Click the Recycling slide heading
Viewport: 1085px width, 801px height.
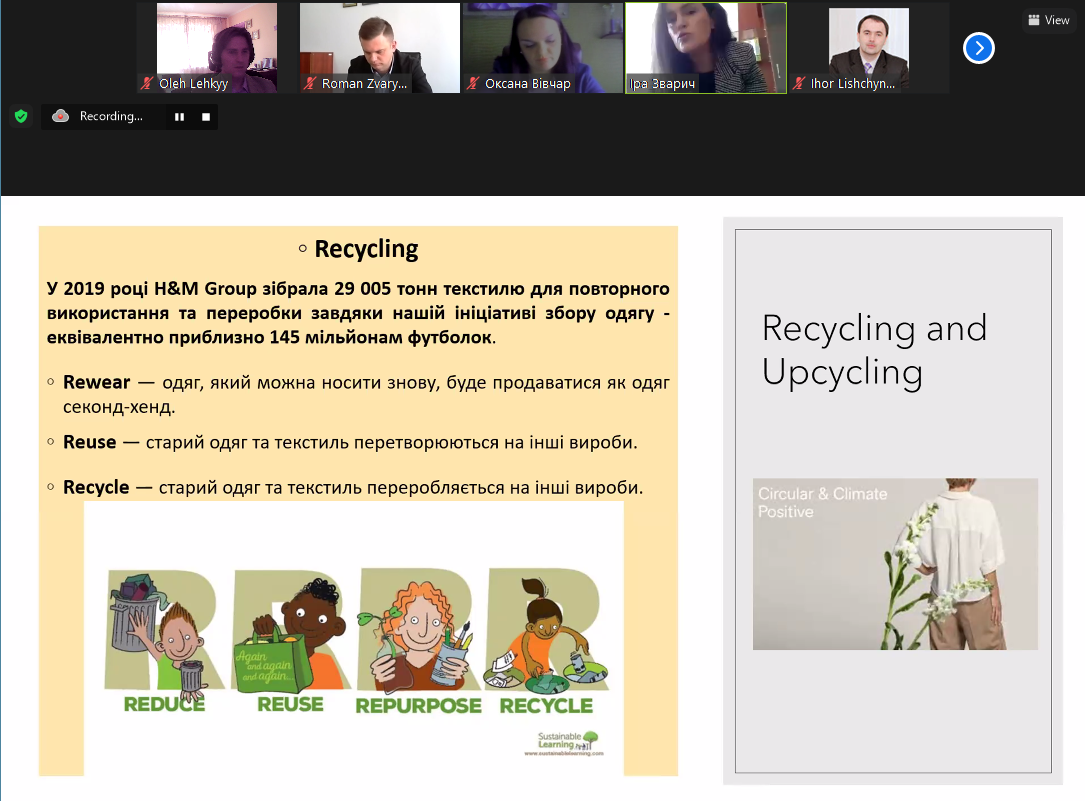366,248
